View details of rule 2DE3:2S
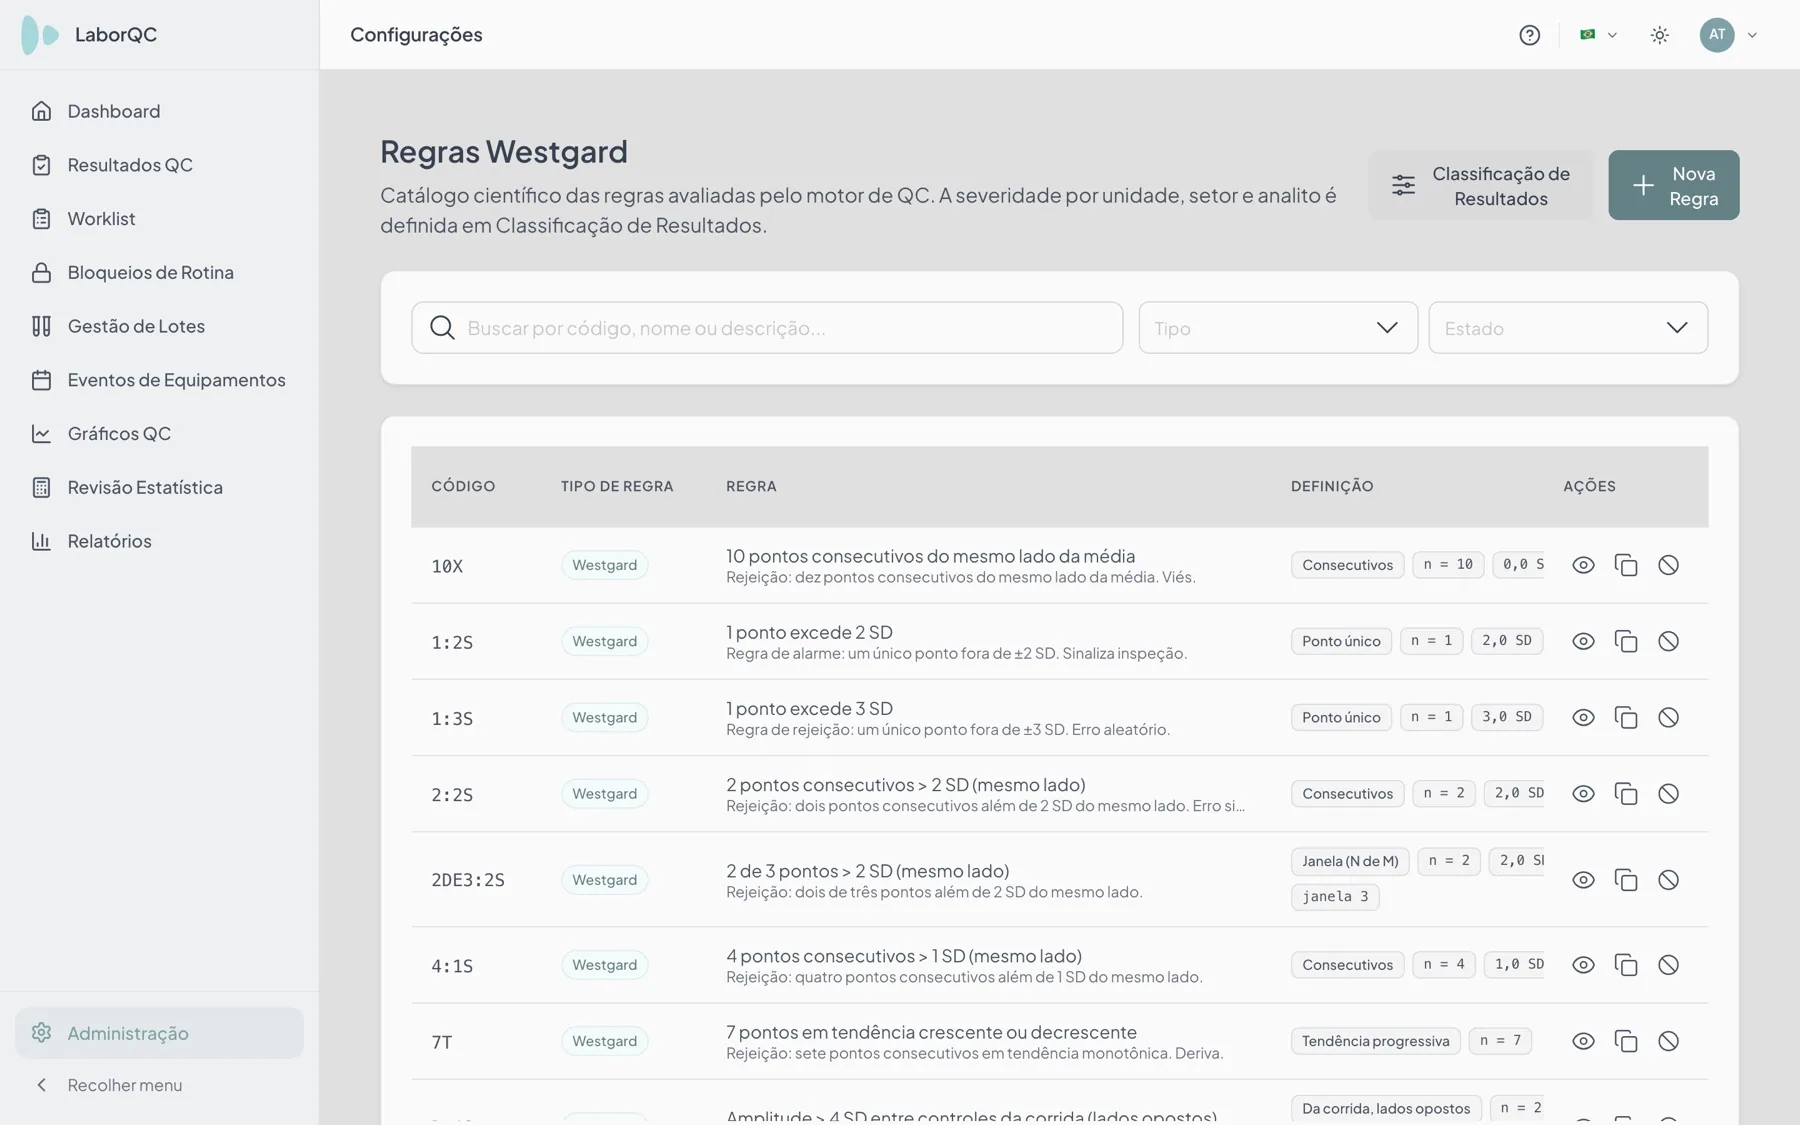Viewport: 1800px width, 1125px height. [x=1583, y=880]
